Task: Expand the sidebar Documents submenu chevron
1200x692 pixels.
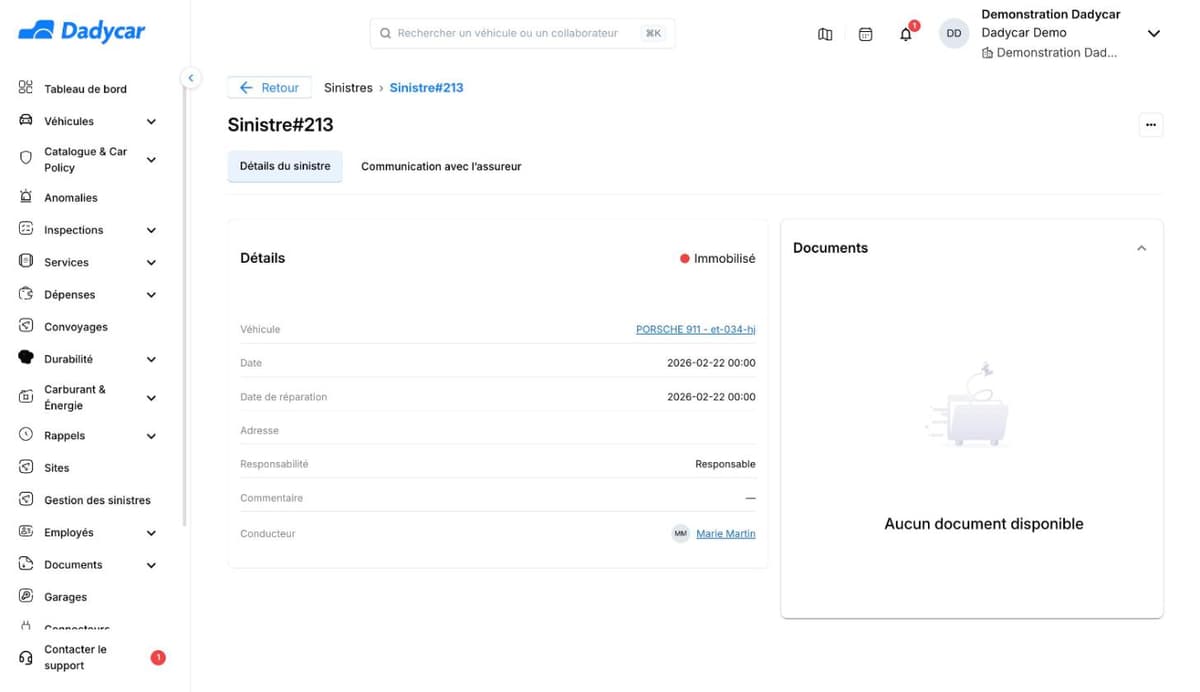Action: click(151, 565)
